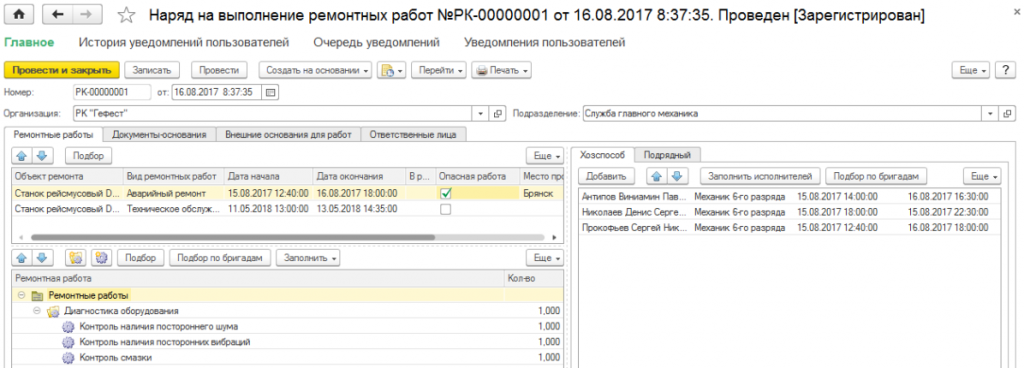Check Опасная работа for Техническое обслуживание row

coord(445,209)
